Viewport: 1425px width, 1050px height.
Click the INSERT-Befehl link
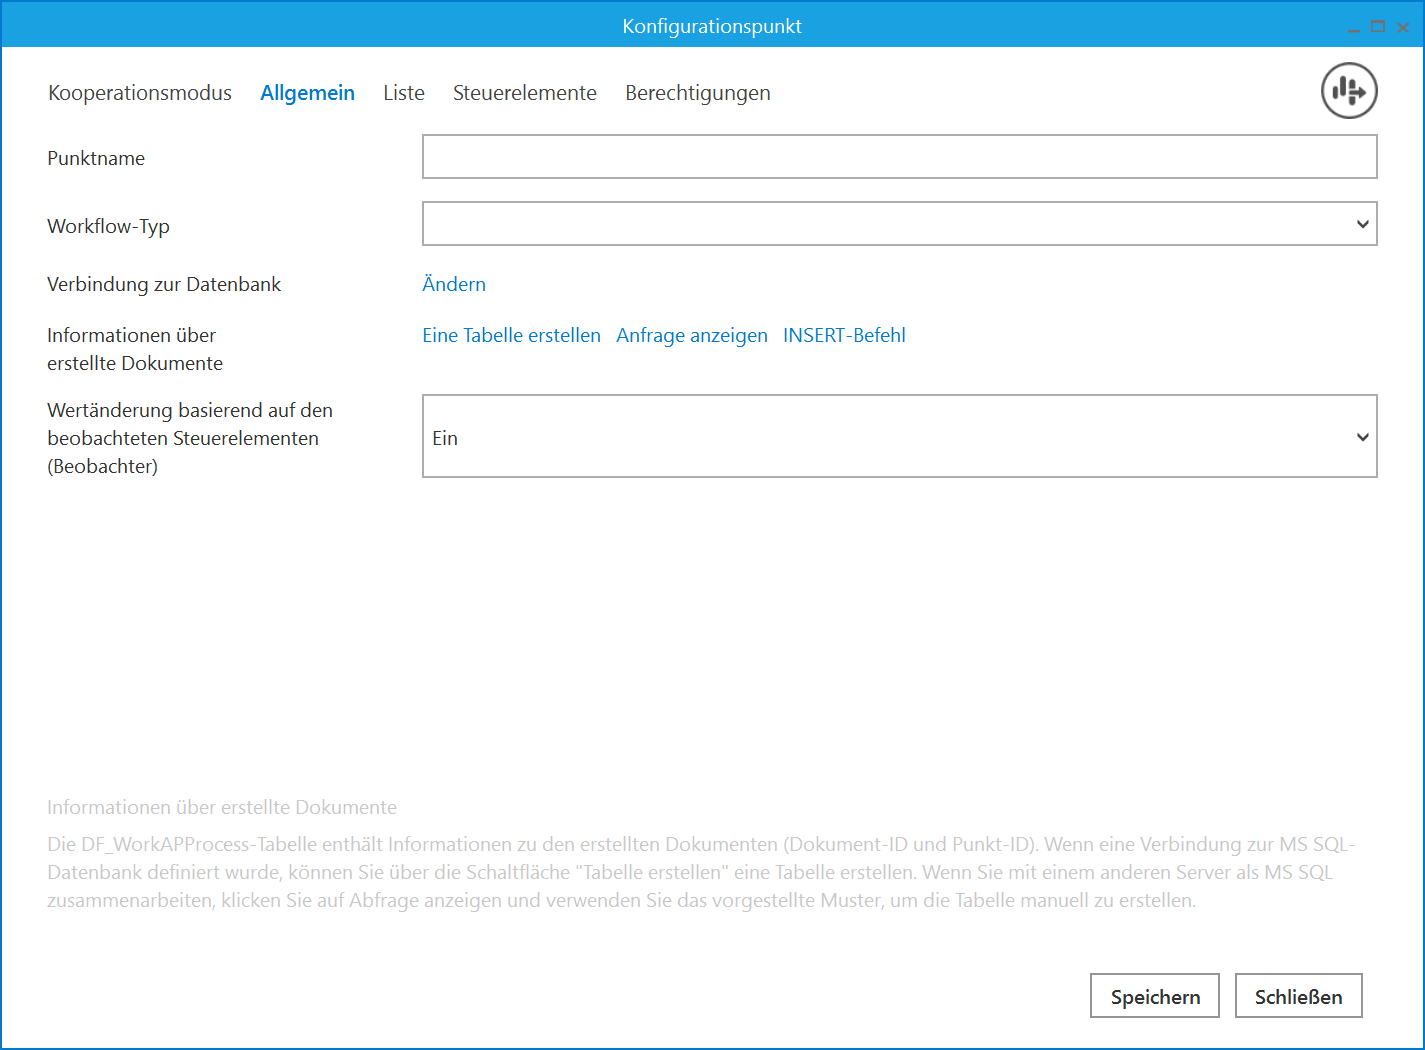(x=844, y=335)
